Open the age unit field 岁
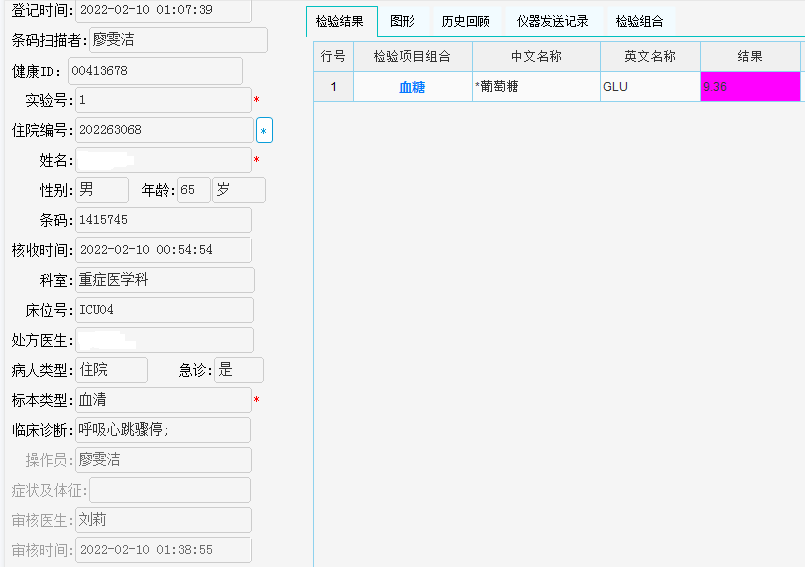 (239, 190)
